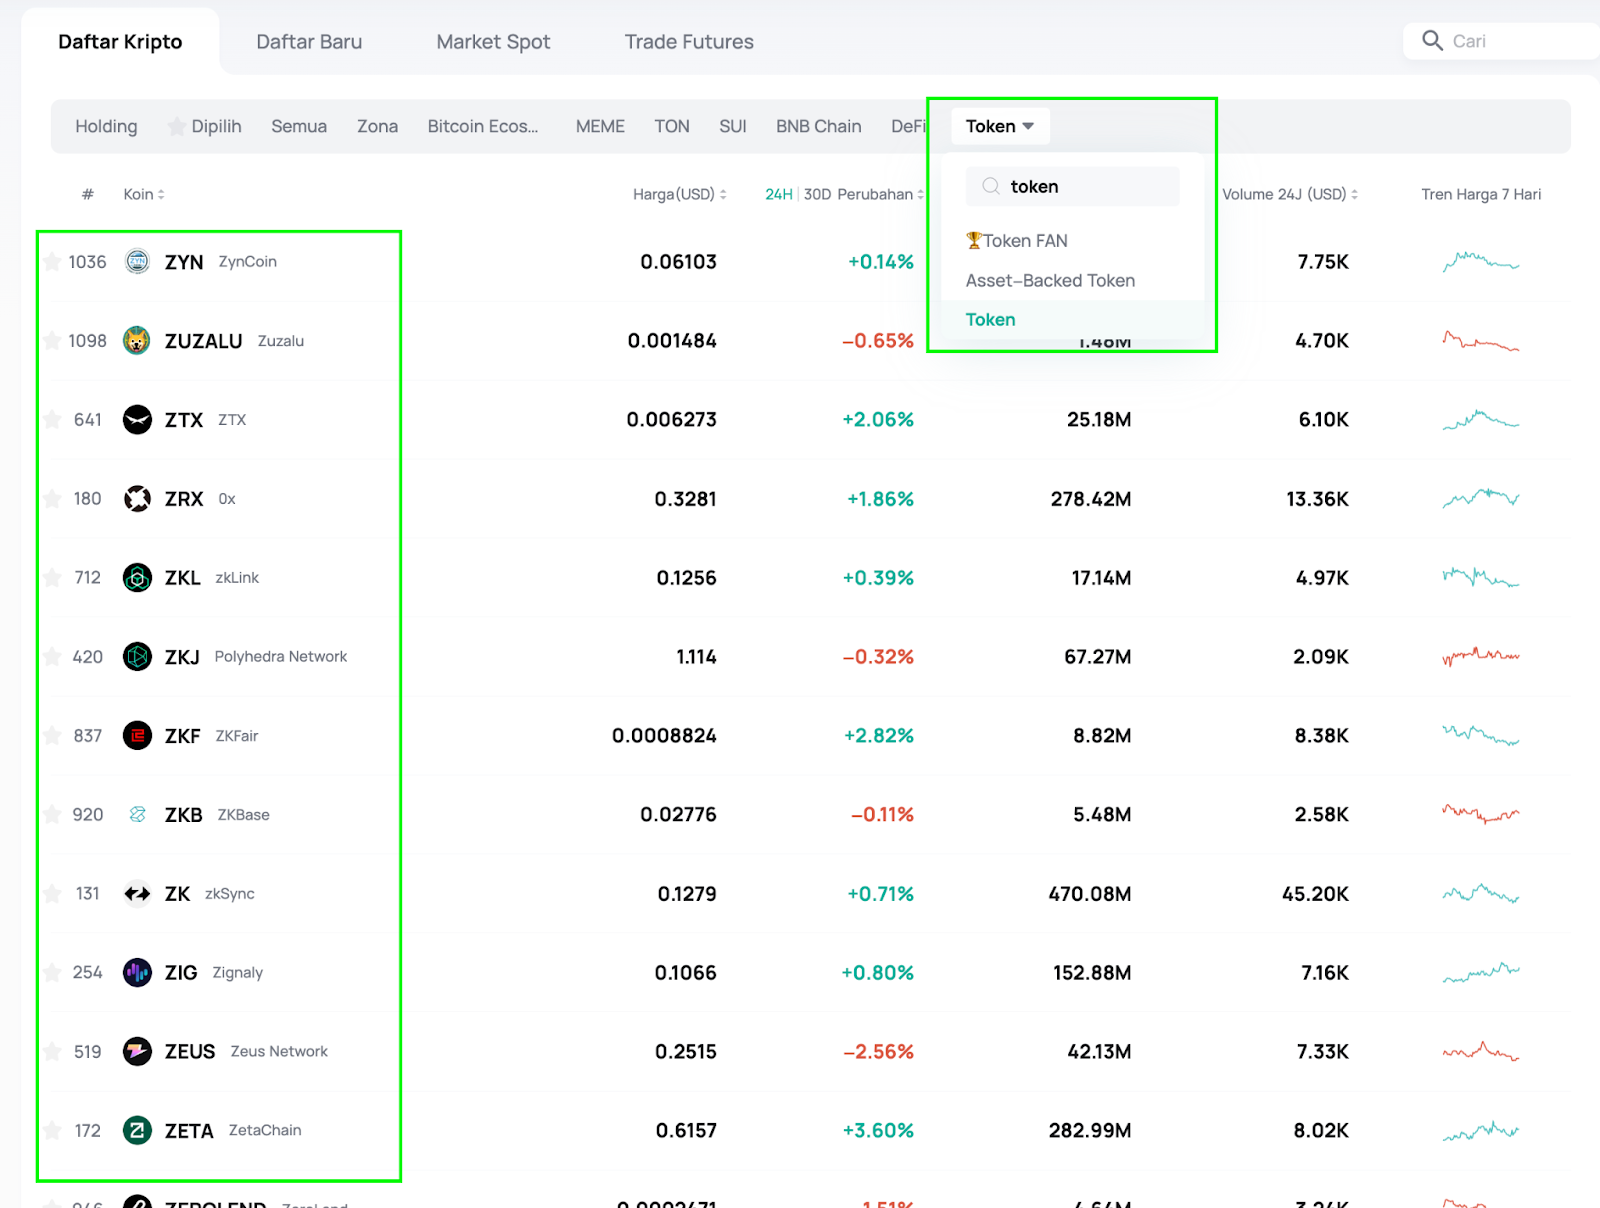Select the DeFi filter

[908, 126]
